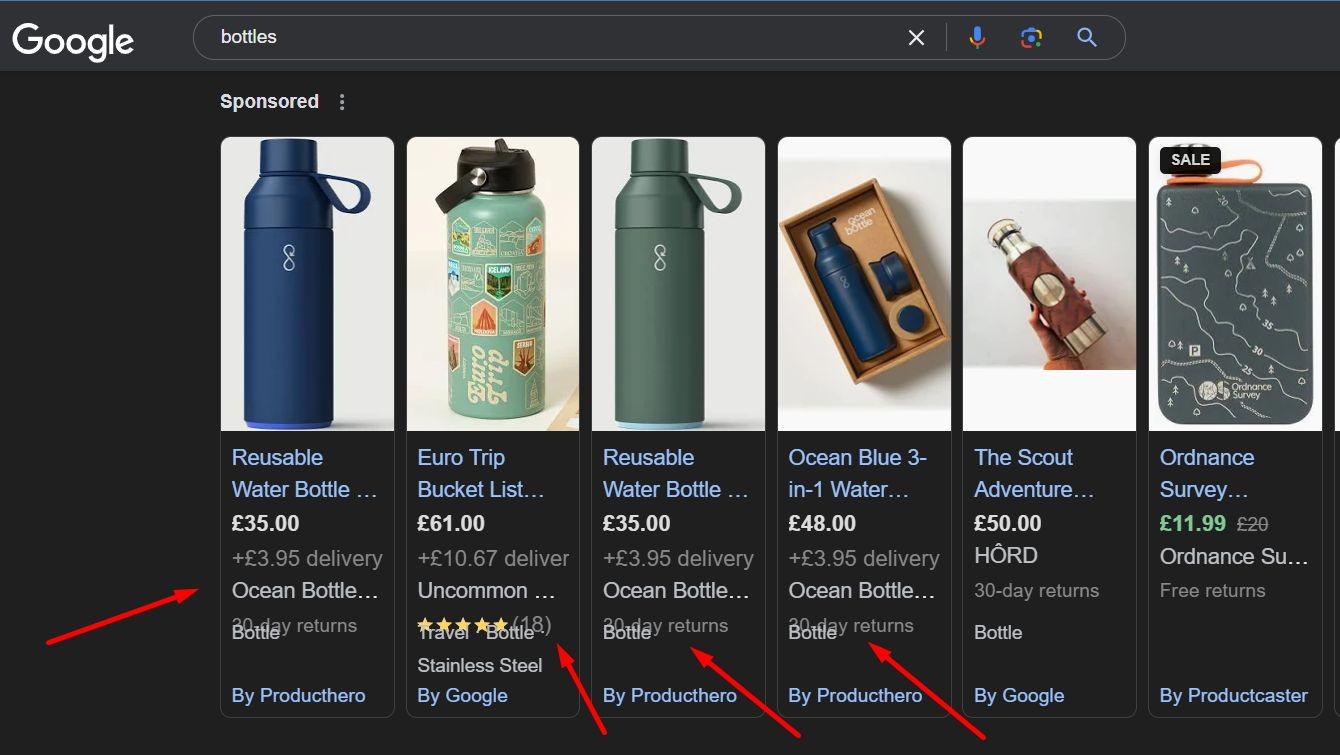Open the forest green Ocean Bottle product image
The width and height of the screenshot is (1340, 755).
678,284
